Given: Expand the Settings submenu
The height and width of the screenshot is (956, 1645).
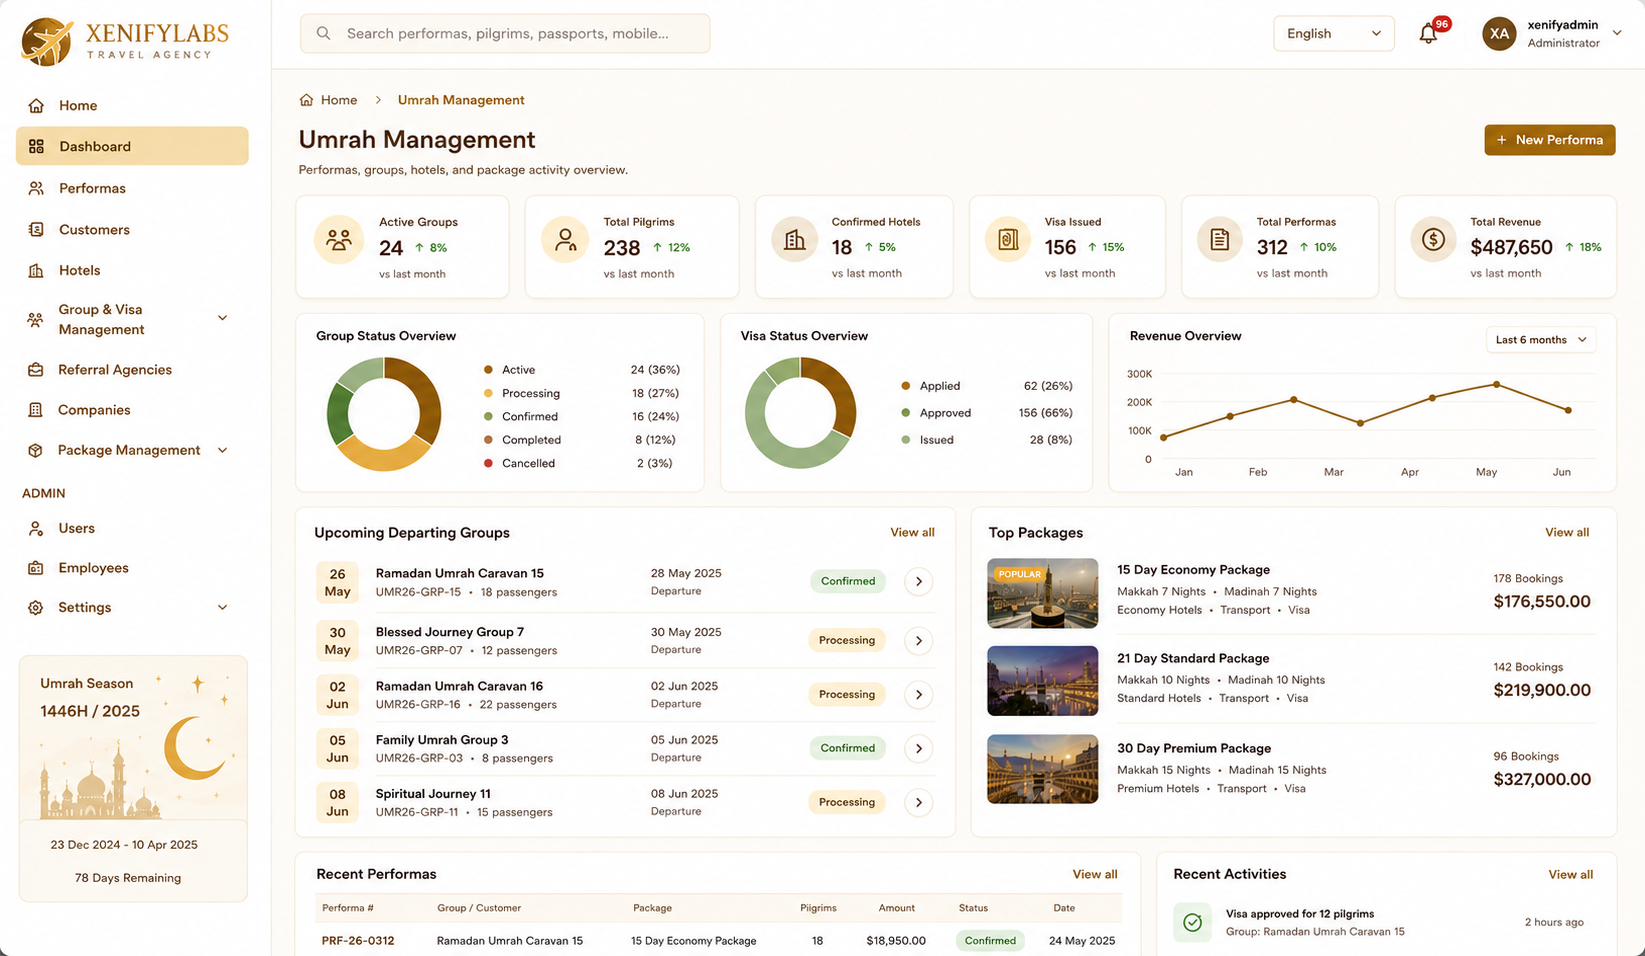Looking at the screenshot, I should pos(222,607).
